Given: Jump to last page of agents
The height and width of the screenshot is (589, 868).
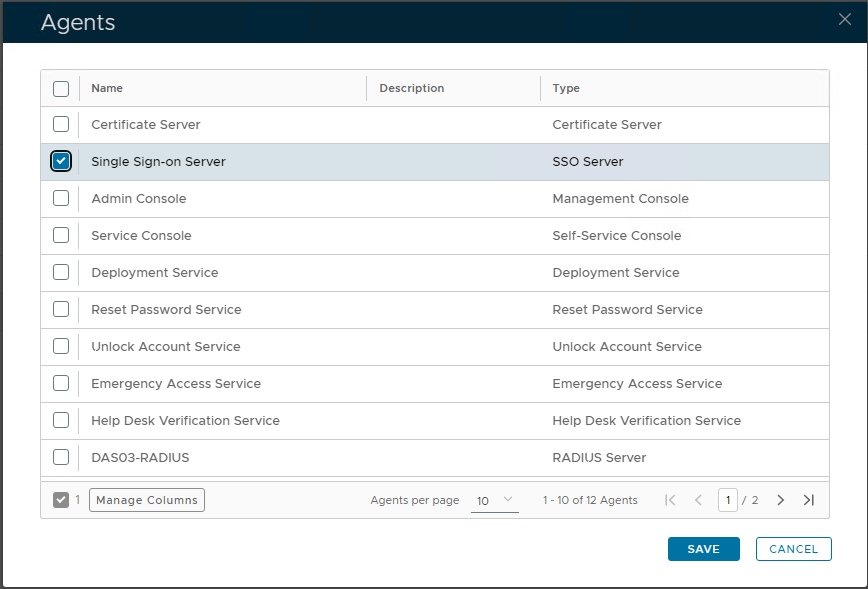Looking at the screenshot, I should (809, 500).
